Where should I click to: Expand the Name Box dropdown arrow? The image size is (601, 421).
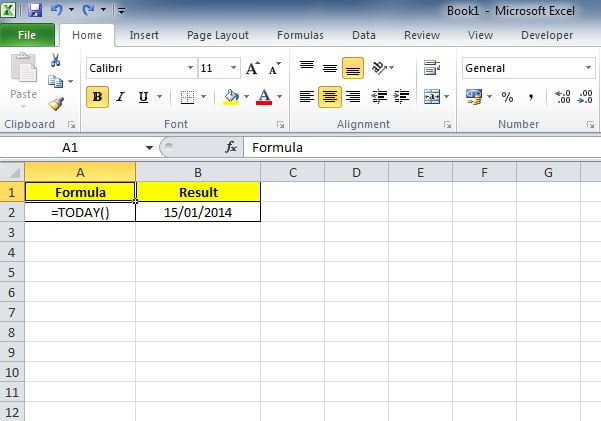tap(149, 148)
